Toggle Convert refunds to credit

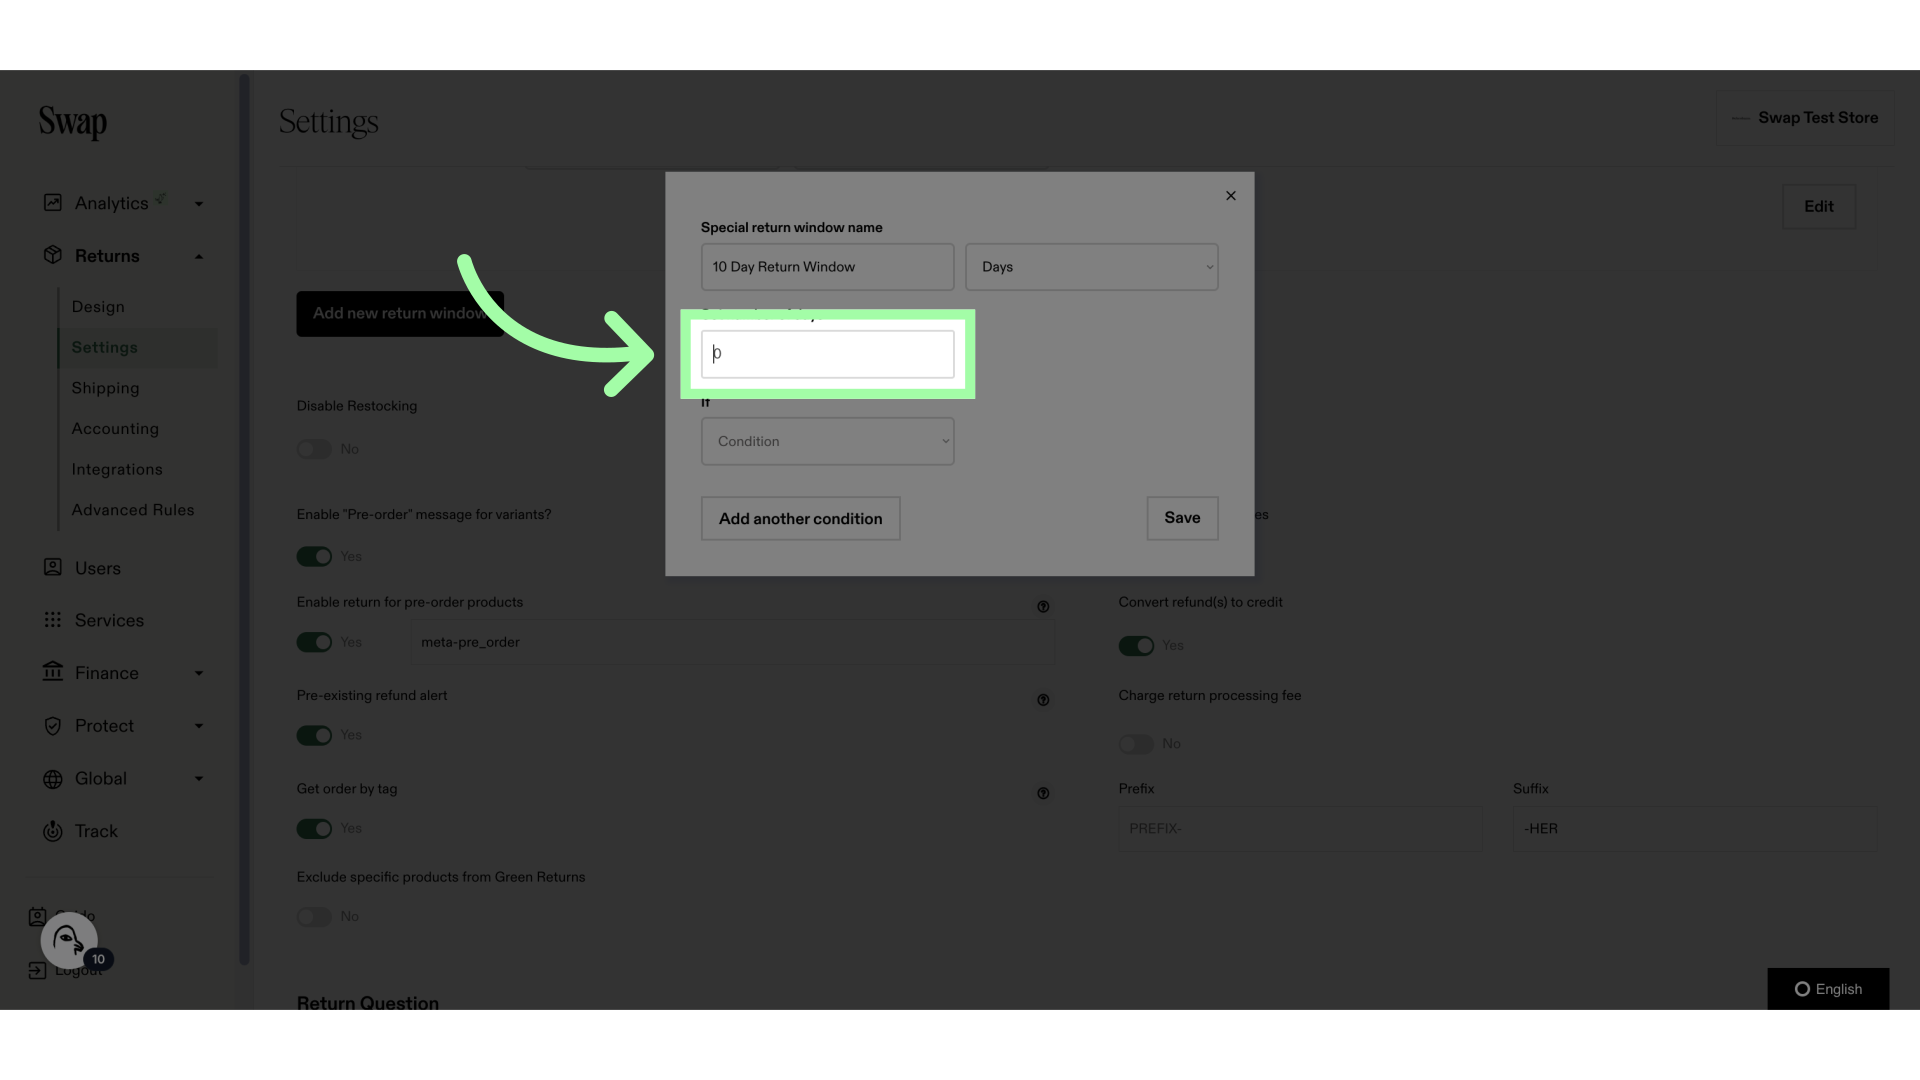pyautogui.click(x=1135, y=646)
